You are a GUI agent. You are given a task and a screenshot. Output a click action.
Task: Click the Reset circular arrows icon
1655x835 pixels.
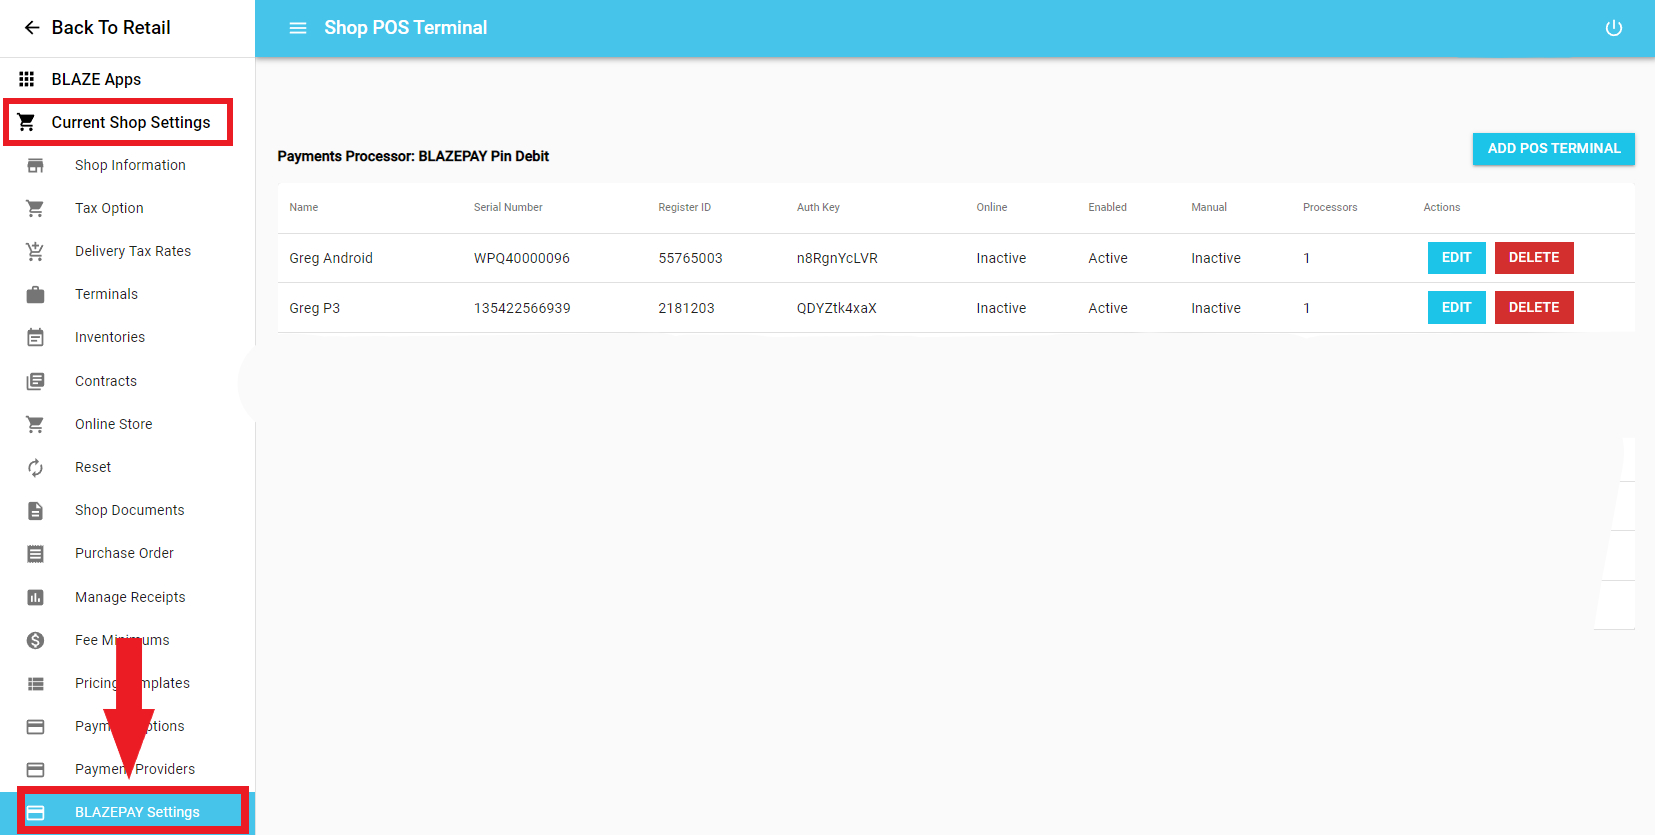[35, 467]
